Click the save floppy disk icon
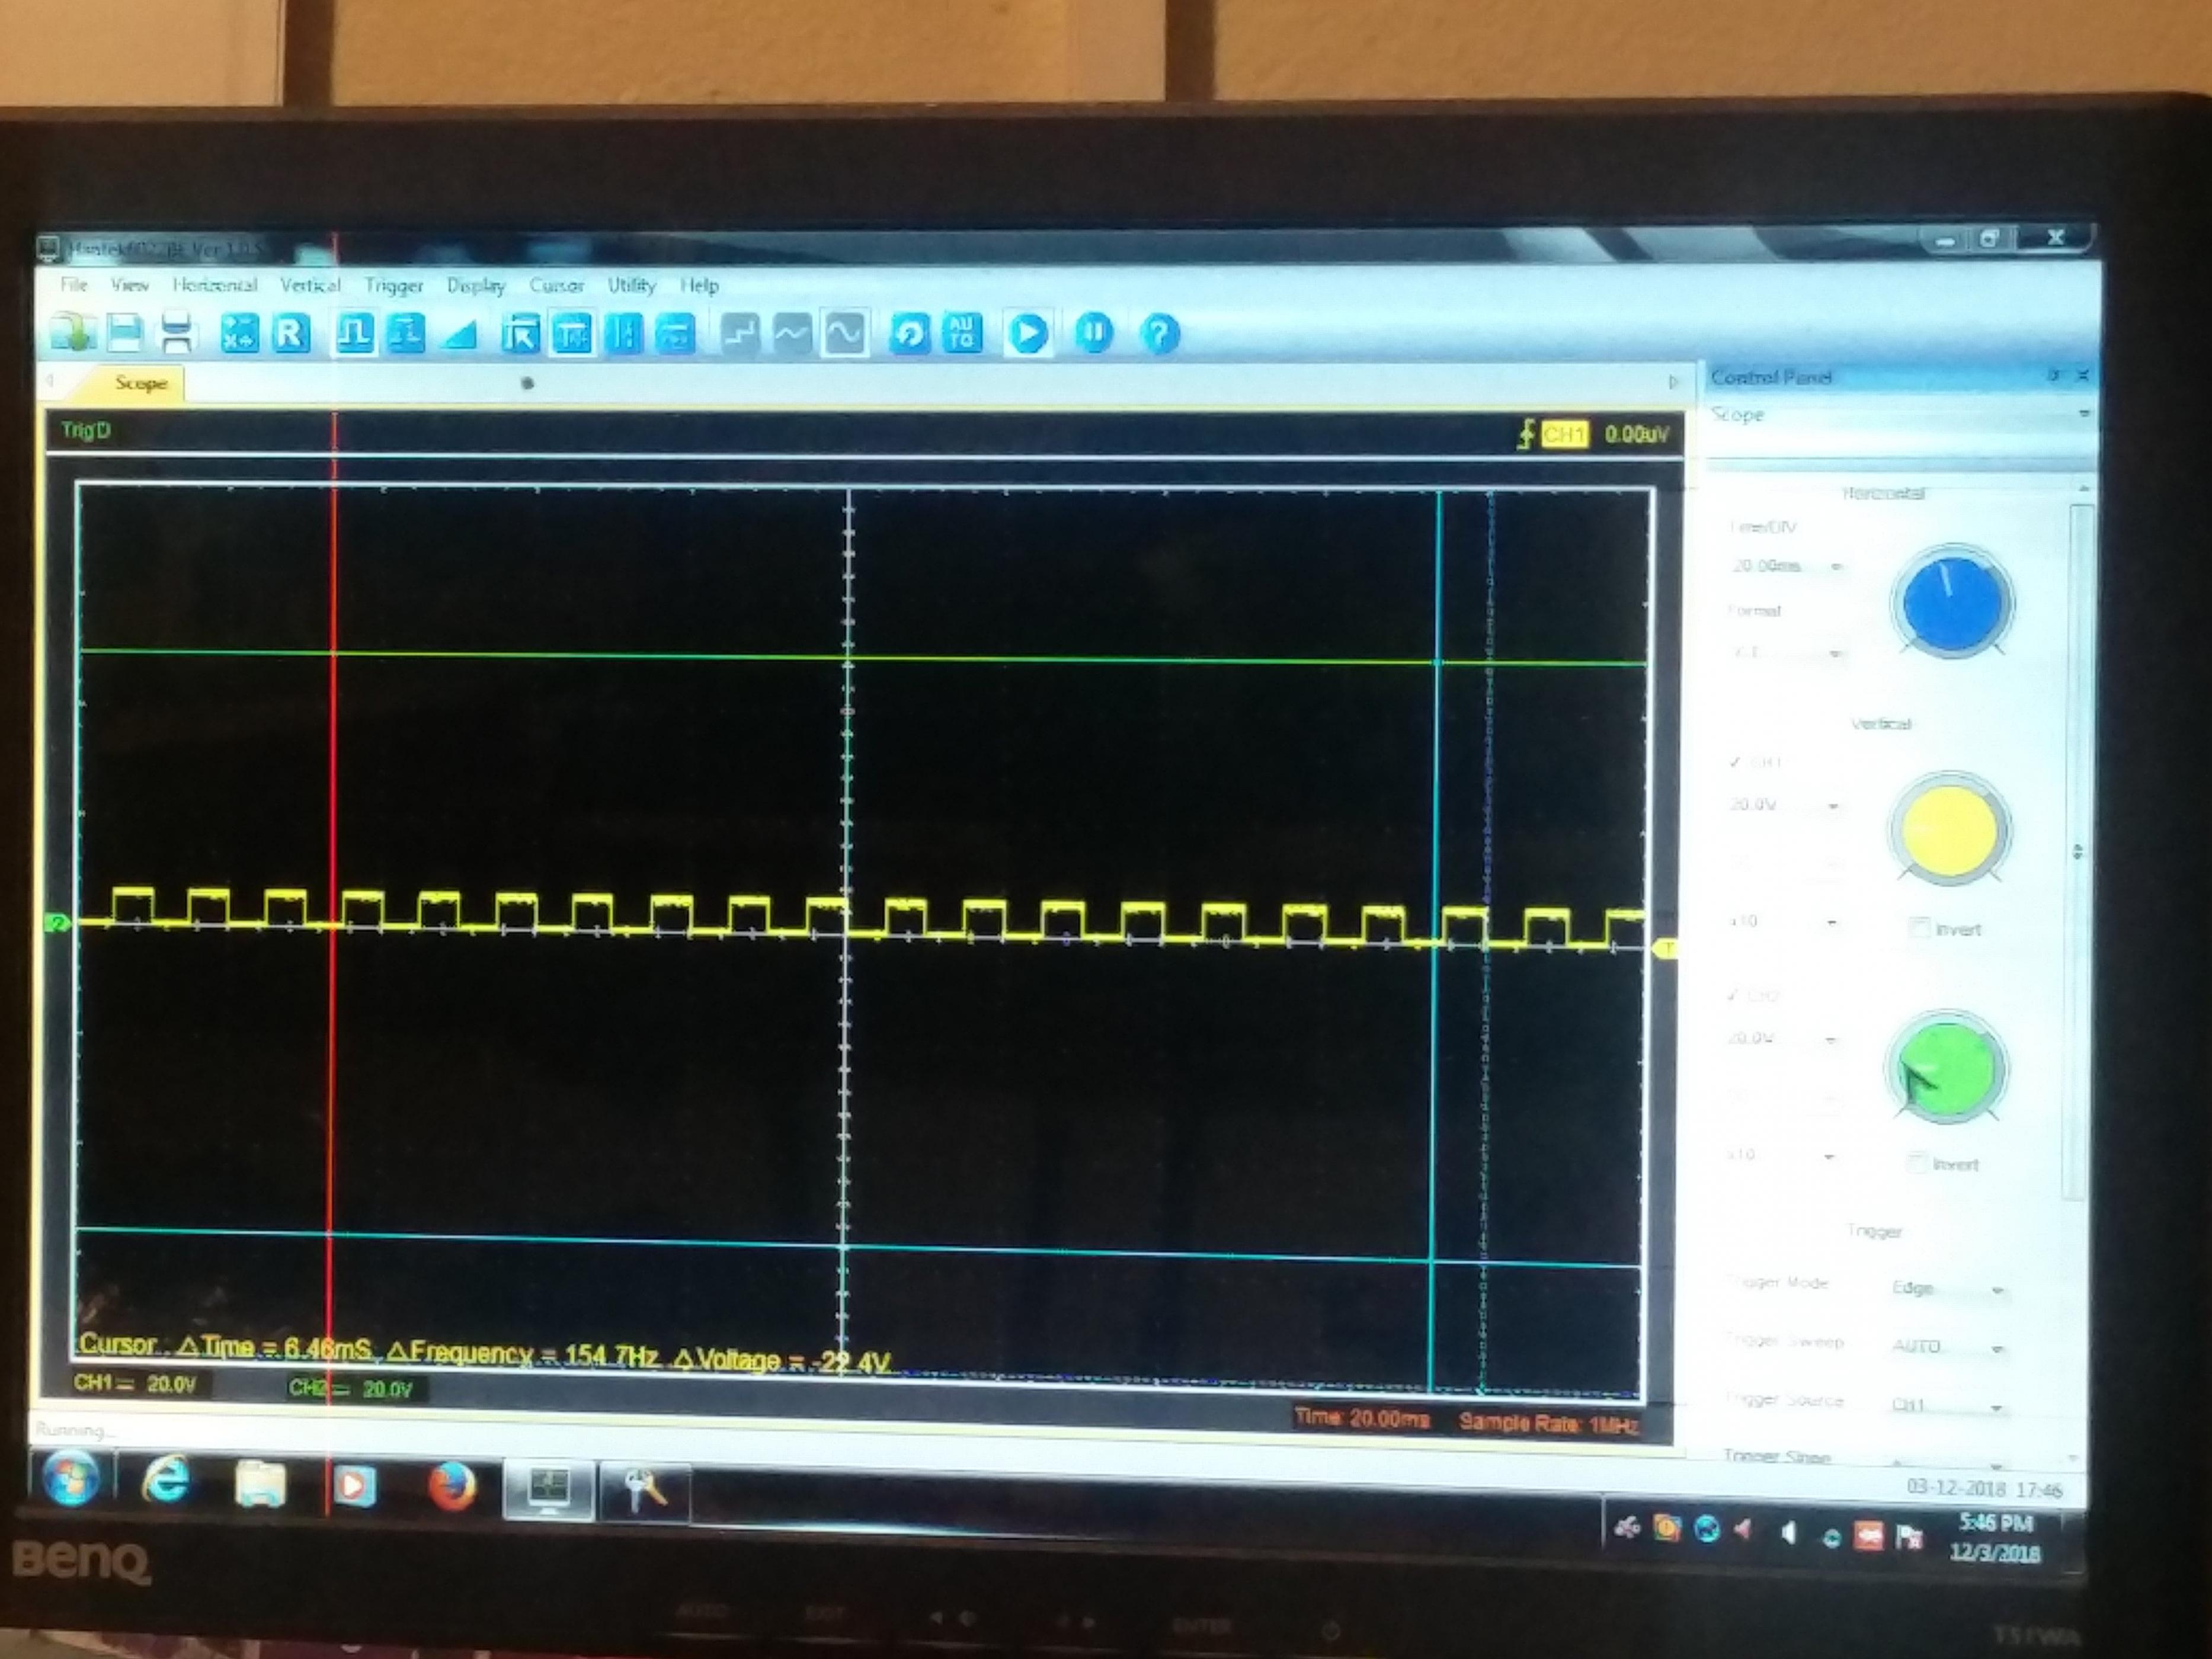Viewport: 2212px width, 1659px height. [x=125, y=332]
